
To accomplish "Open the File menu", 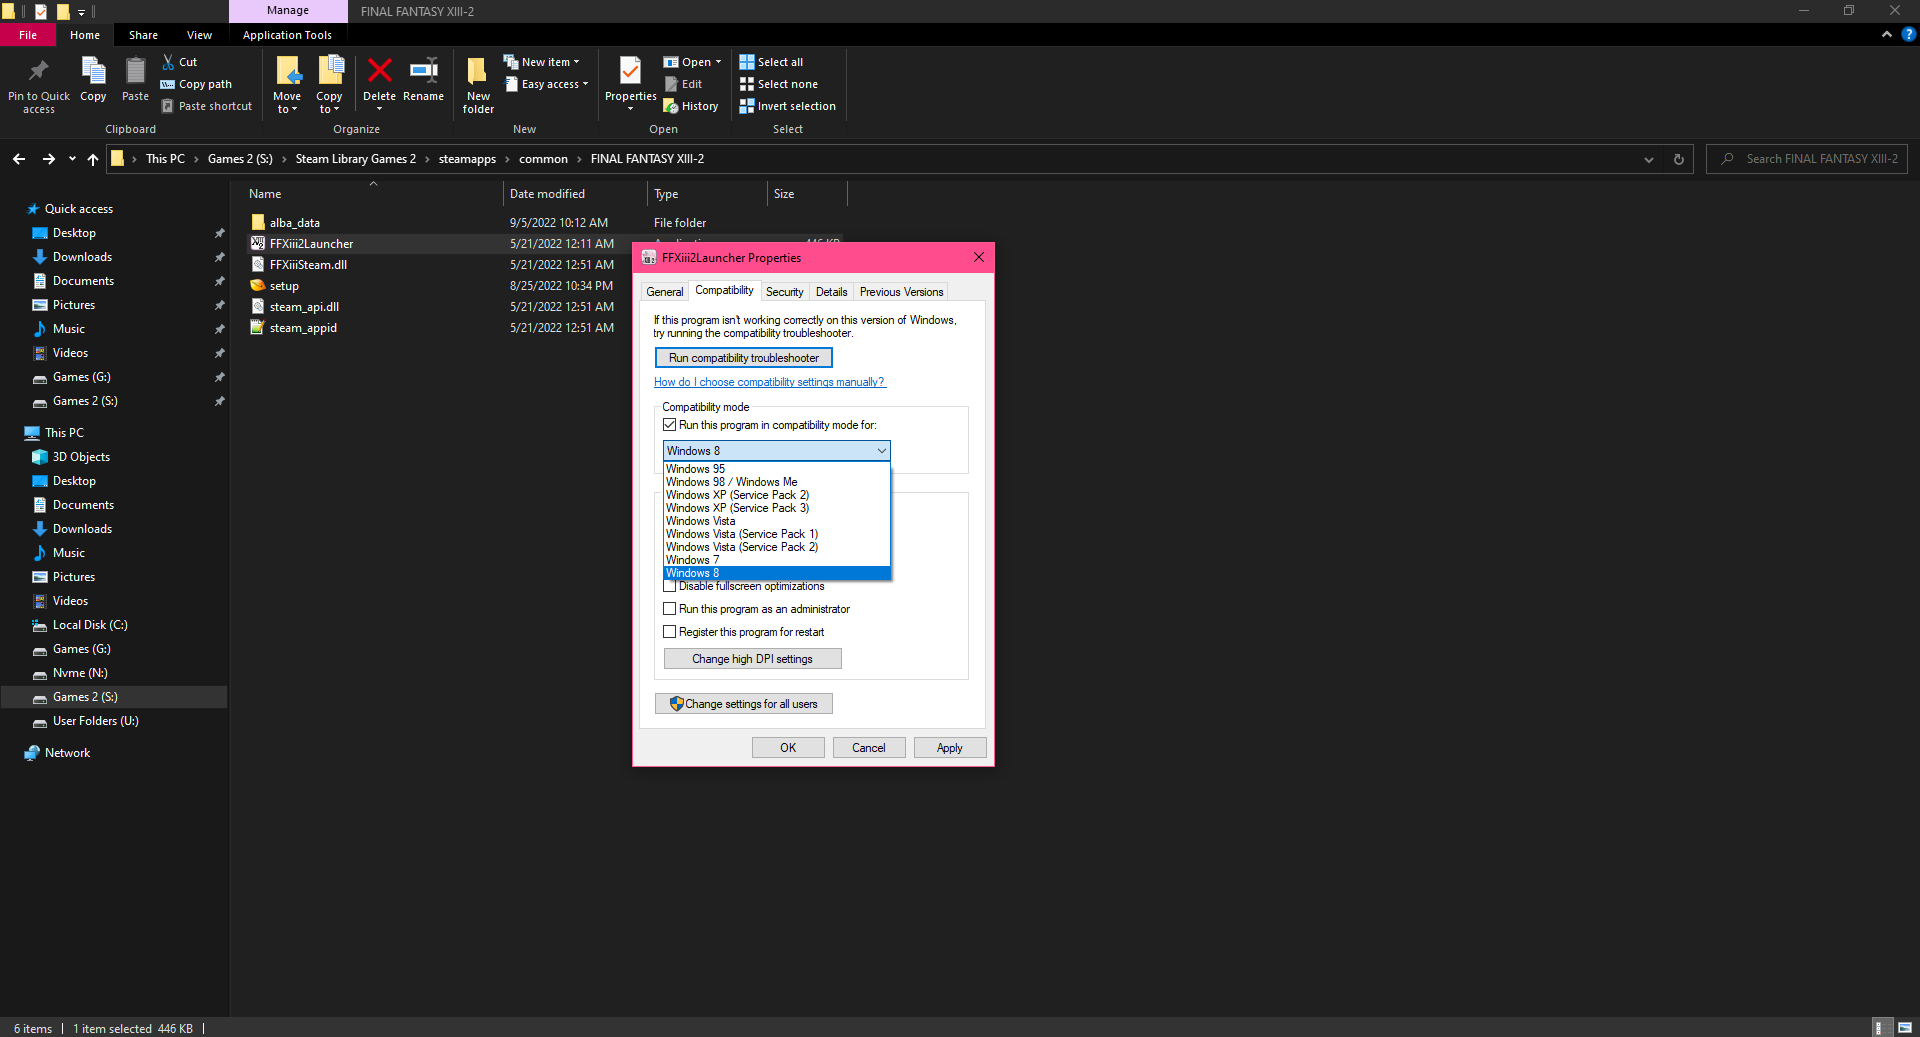I will pyautogui.click(x=28, y=35).
